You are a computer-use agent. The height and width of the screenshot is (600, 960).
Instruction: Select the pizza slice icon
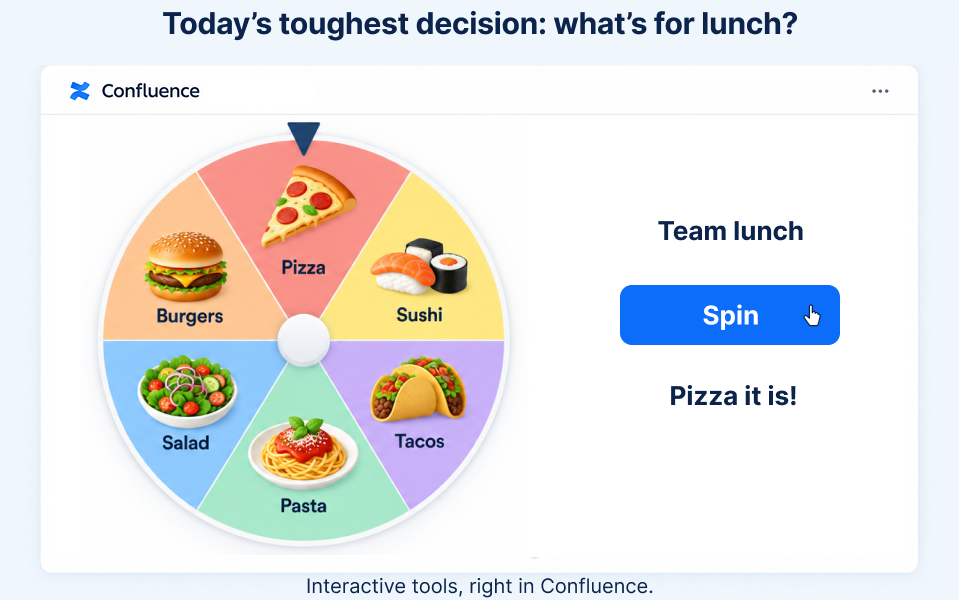point(308,206)
